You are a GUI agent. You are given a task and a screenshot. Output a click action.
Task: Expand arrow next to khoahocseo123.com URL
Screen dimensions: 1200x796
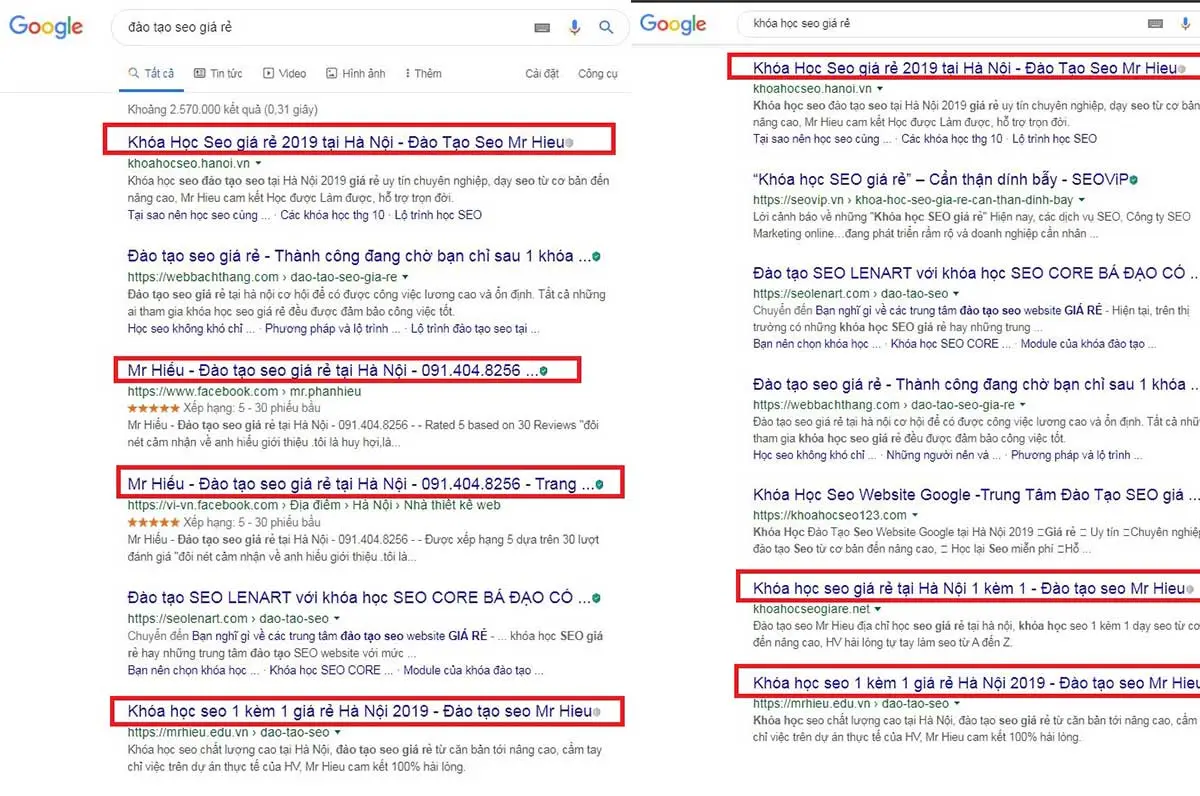916,515
